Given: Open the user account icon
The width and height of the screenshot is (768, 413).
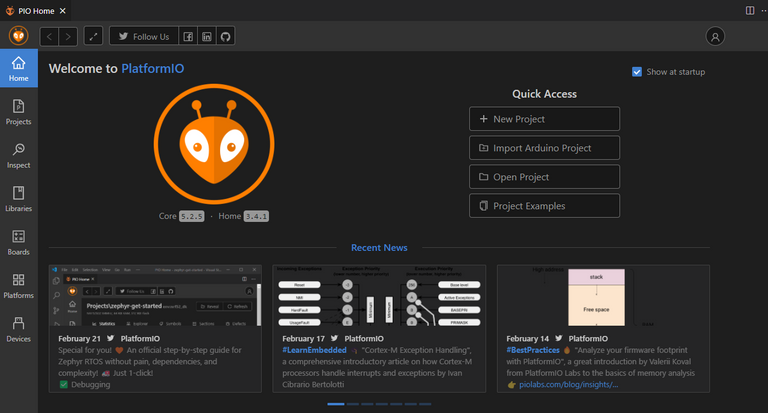Looking at the screenshot, I should (715, 36).
